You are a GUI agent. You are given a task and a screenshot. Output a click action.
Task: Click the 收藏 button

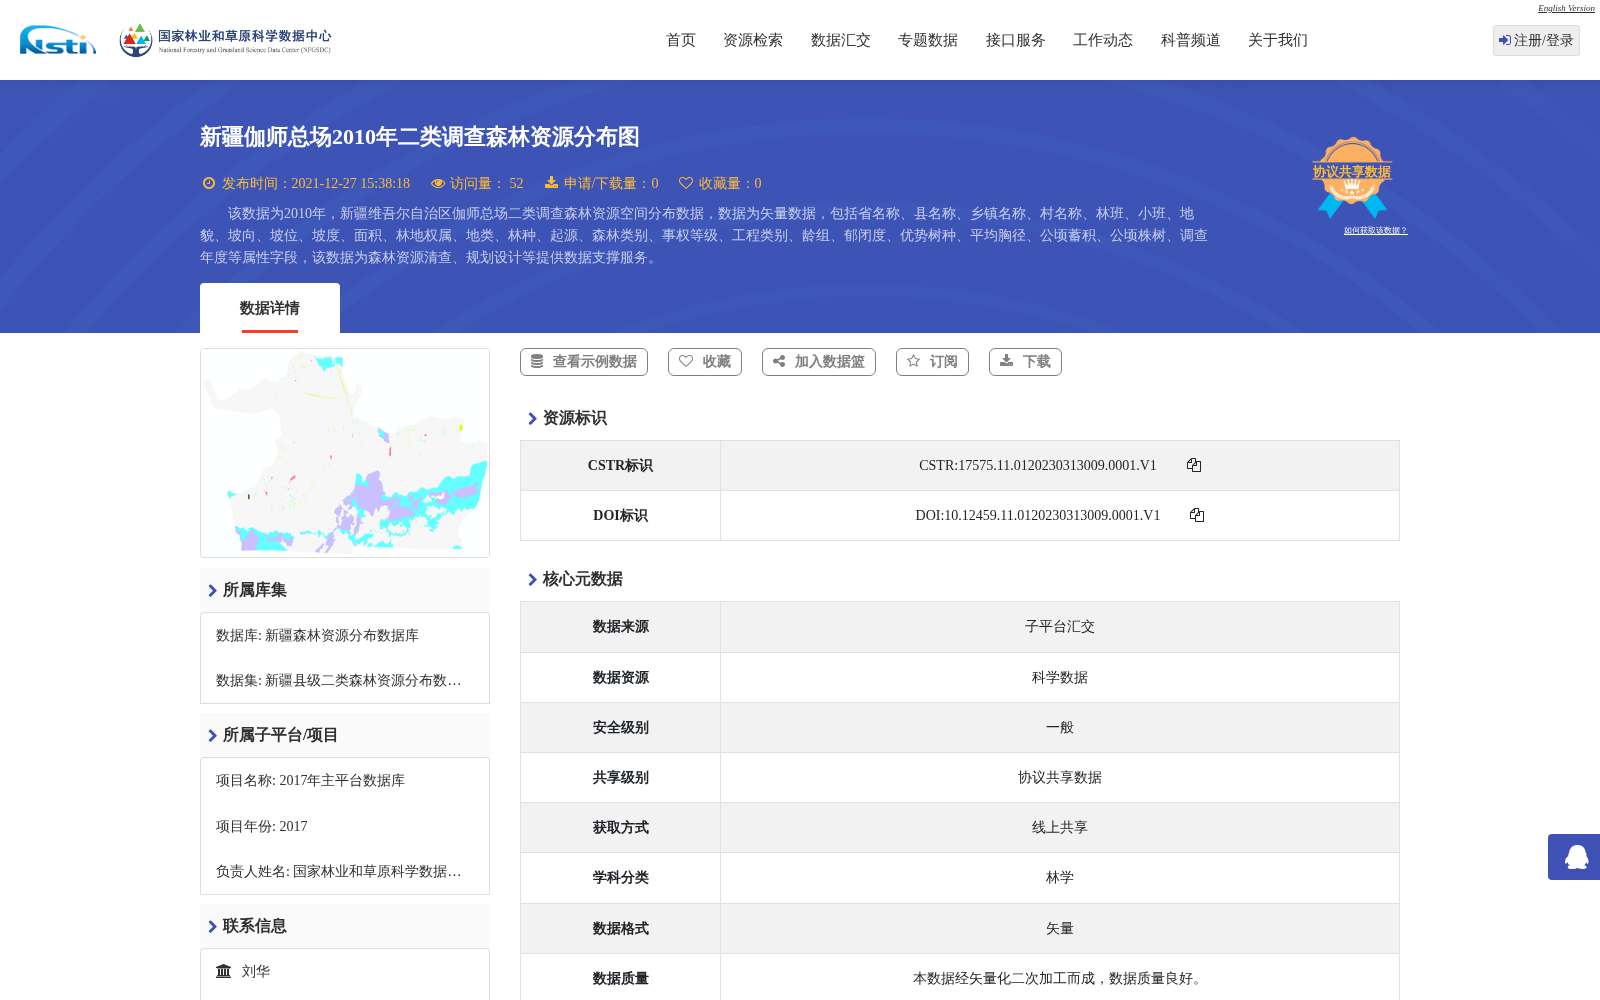(705, 362)
